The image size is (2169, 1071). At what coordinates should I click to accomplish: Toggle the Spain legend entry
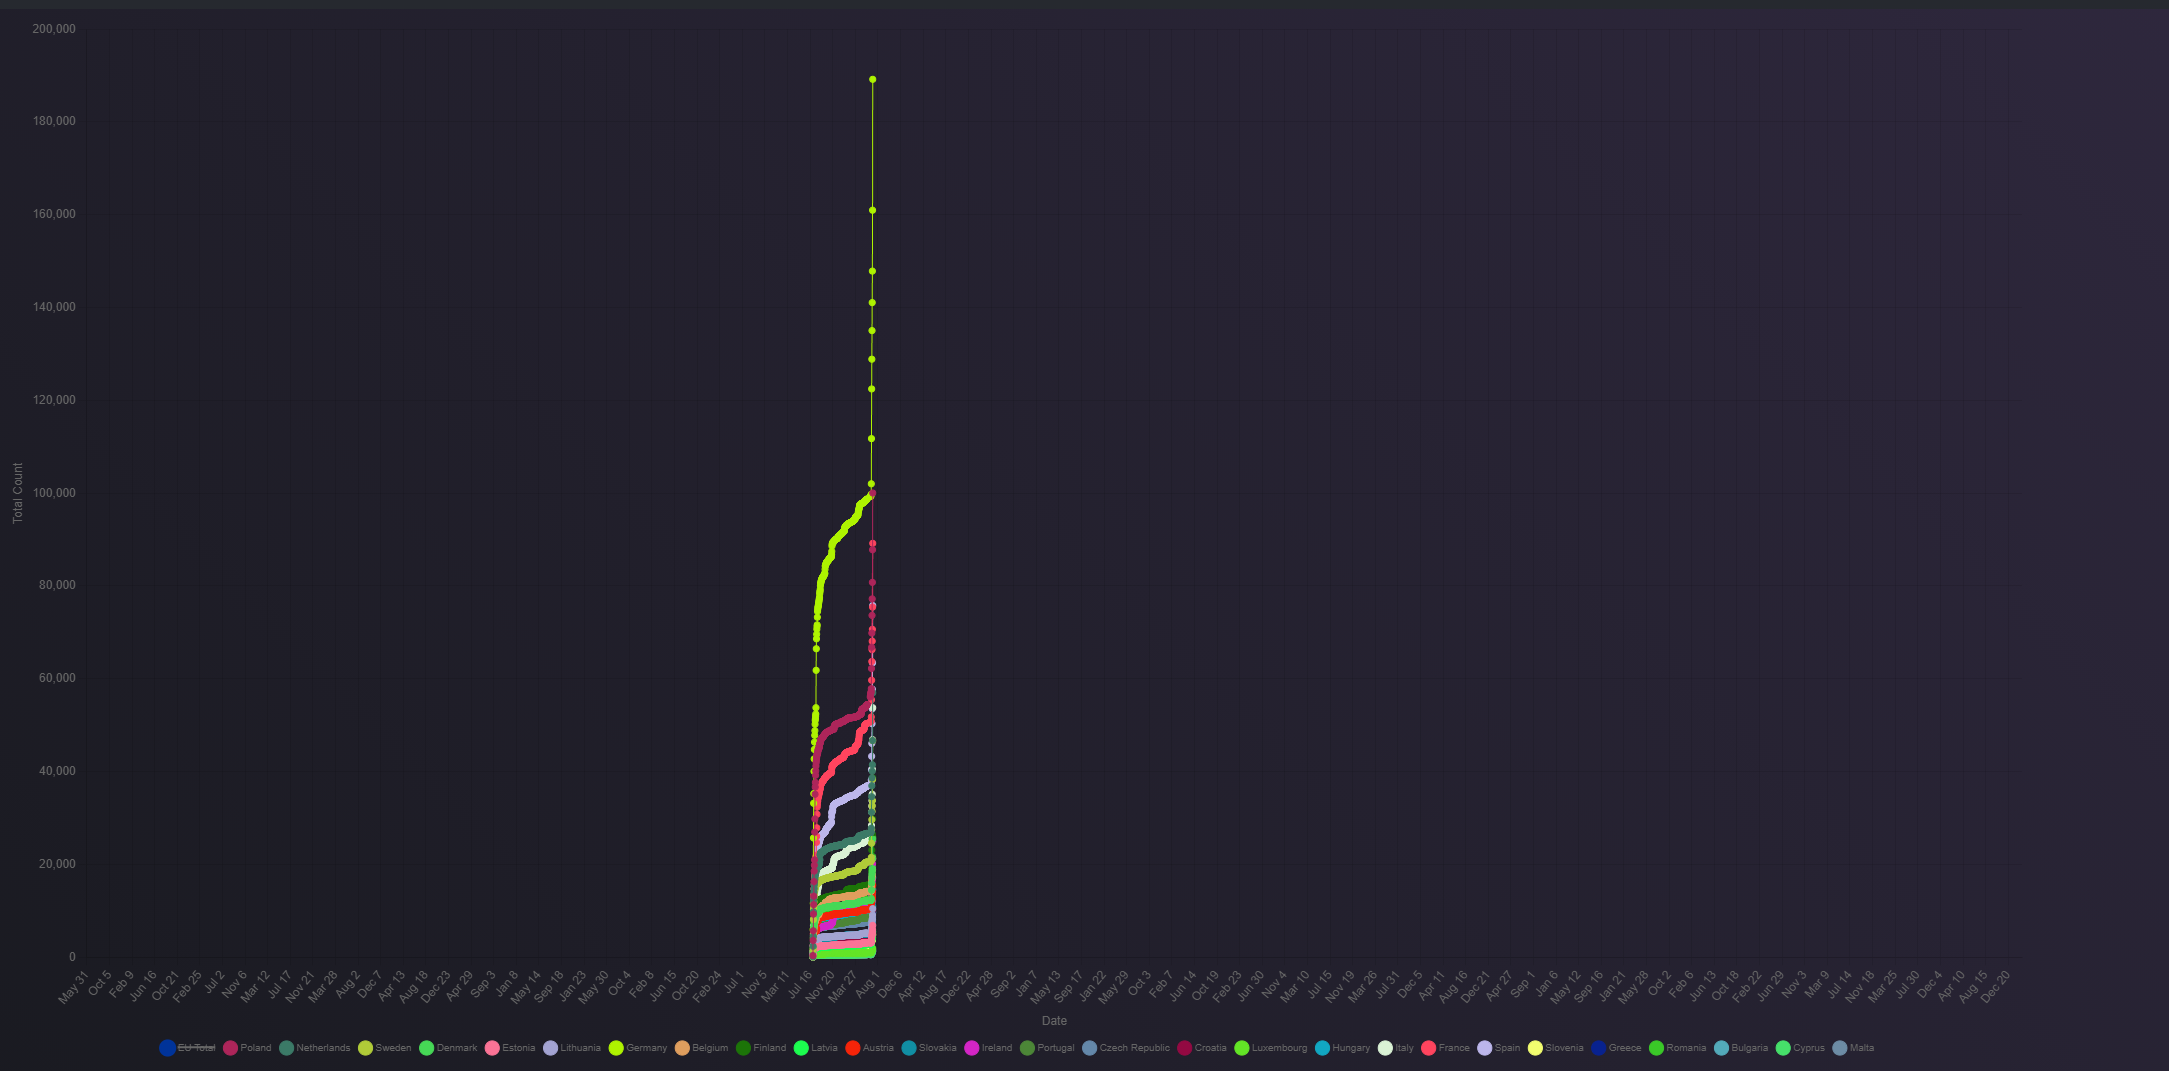click(1499, 1048)
